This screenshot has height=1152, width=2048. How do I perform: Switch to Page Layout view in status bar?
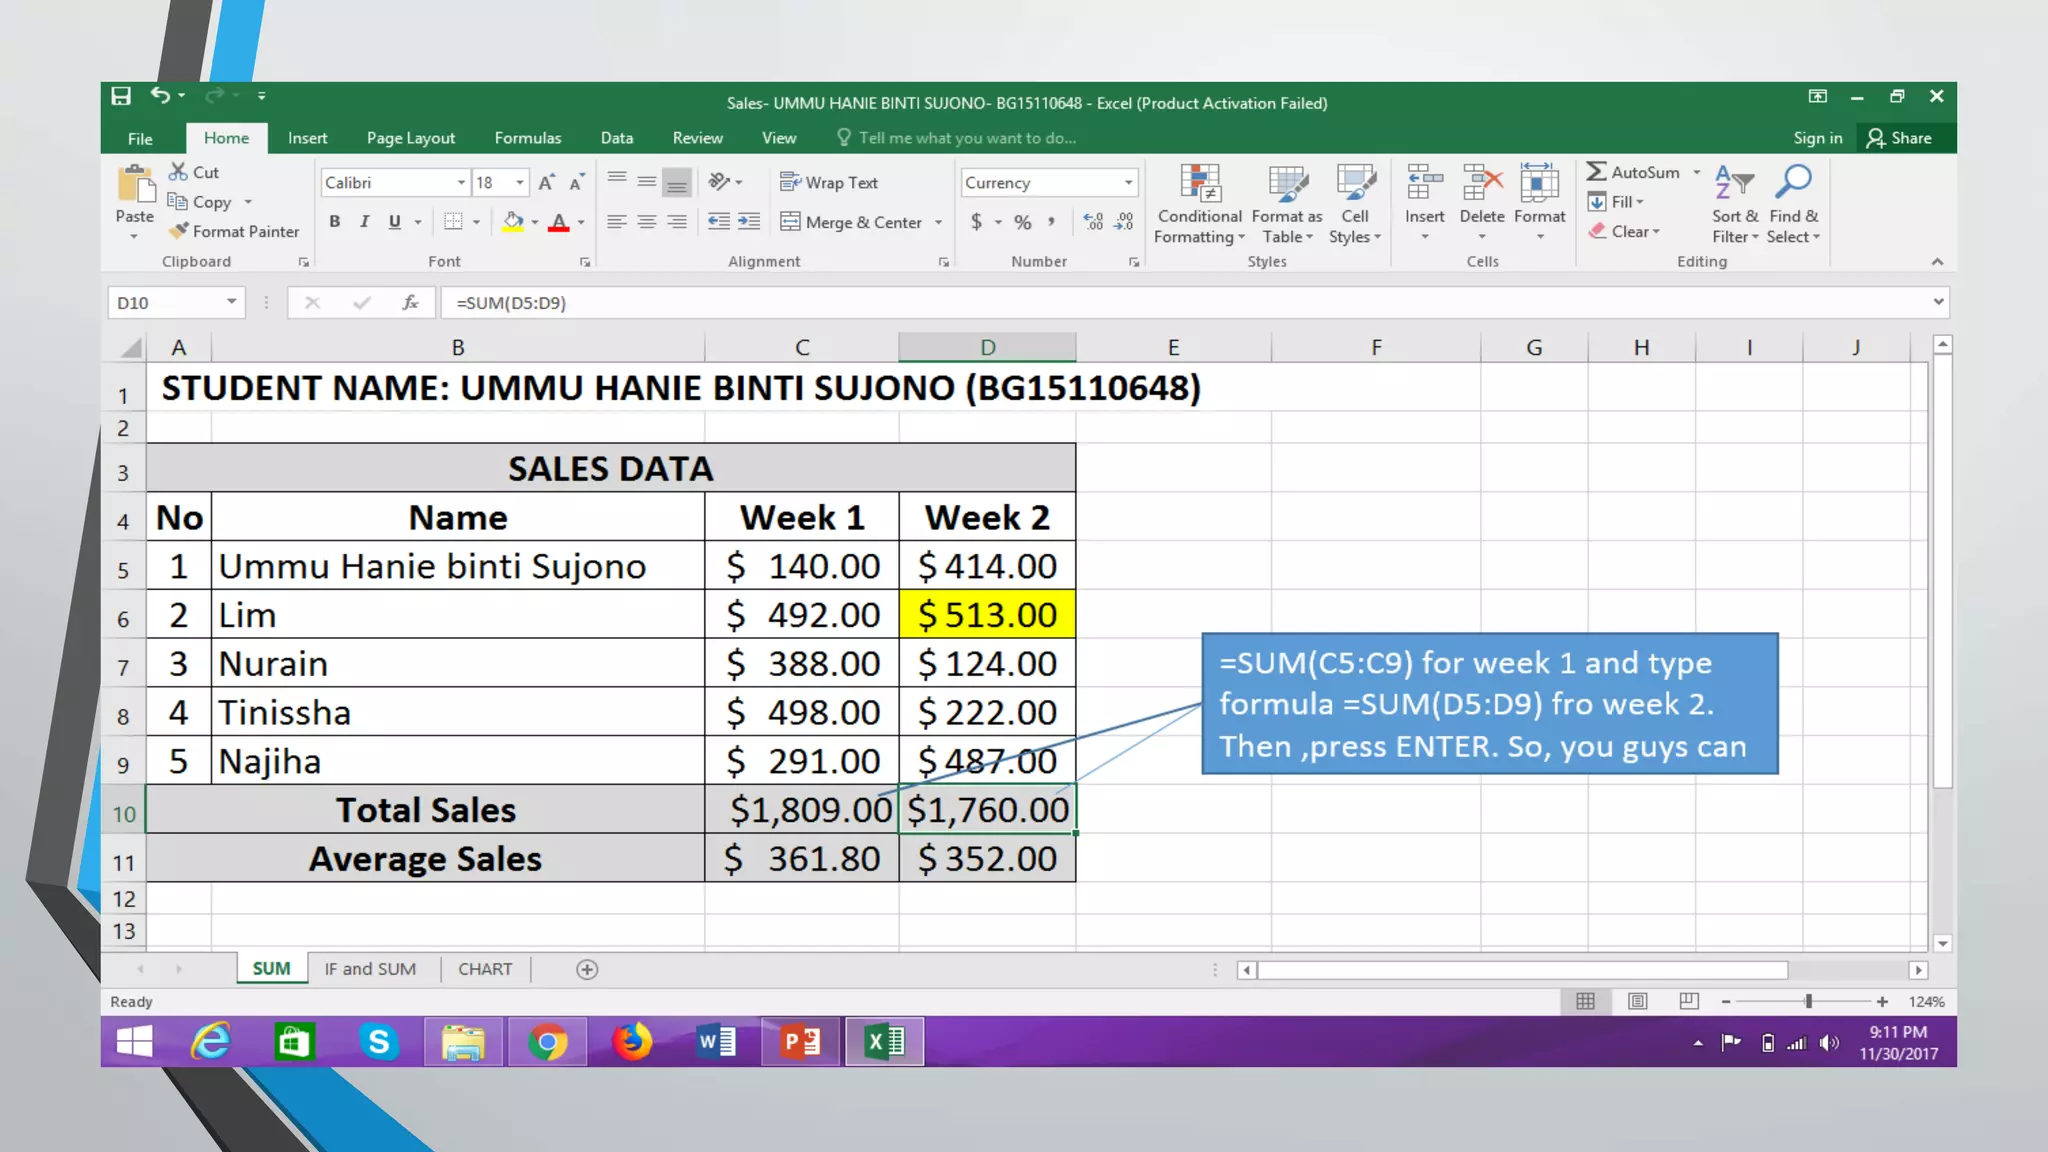(1637, 1001)
